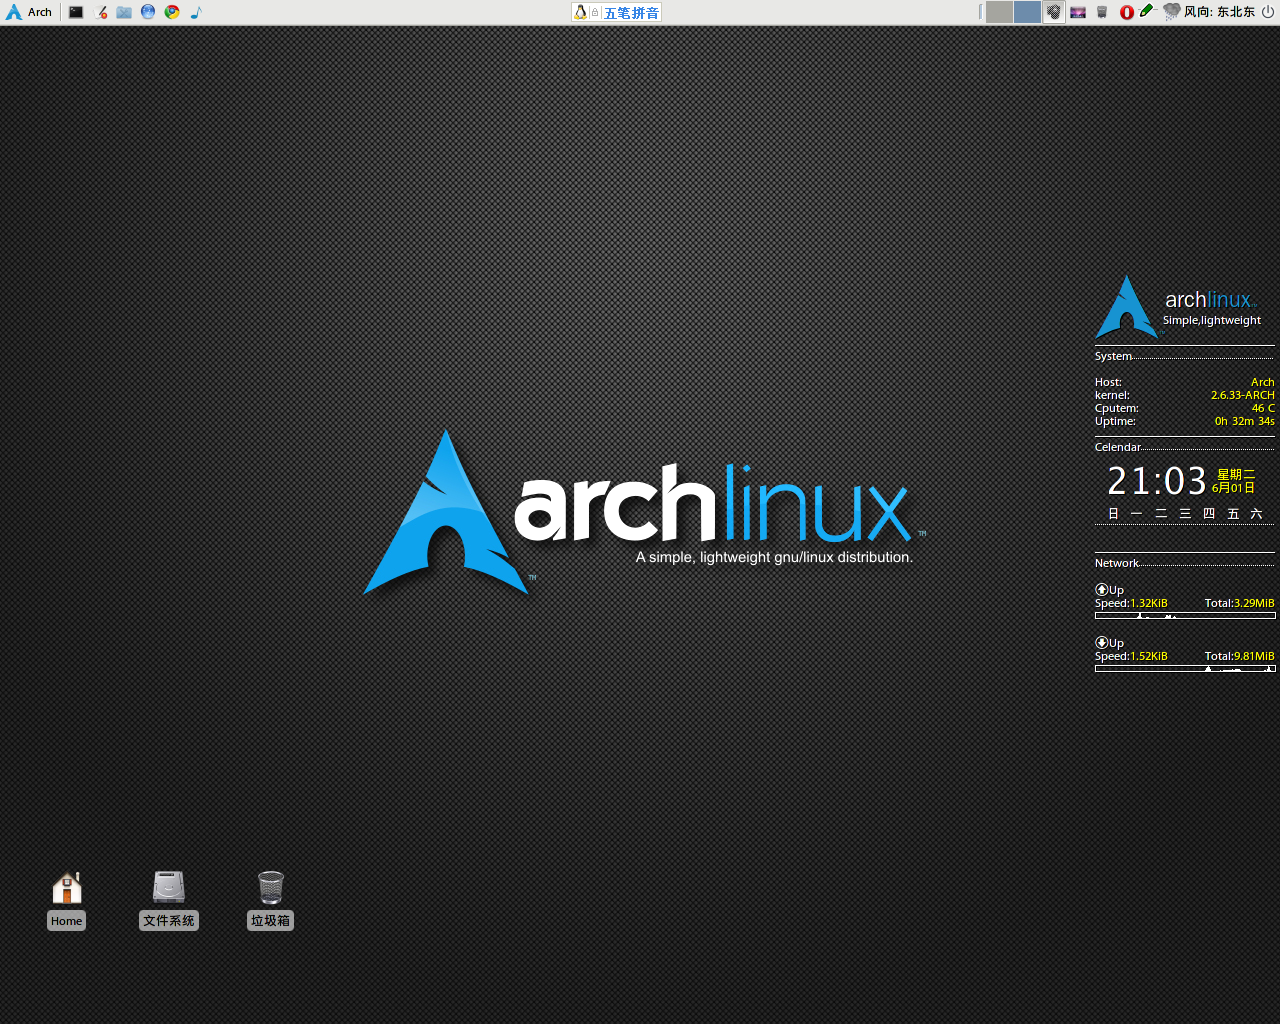Click the System section header
The width and height of the screenshot is (1280, 1024).
coord(1113,356)
